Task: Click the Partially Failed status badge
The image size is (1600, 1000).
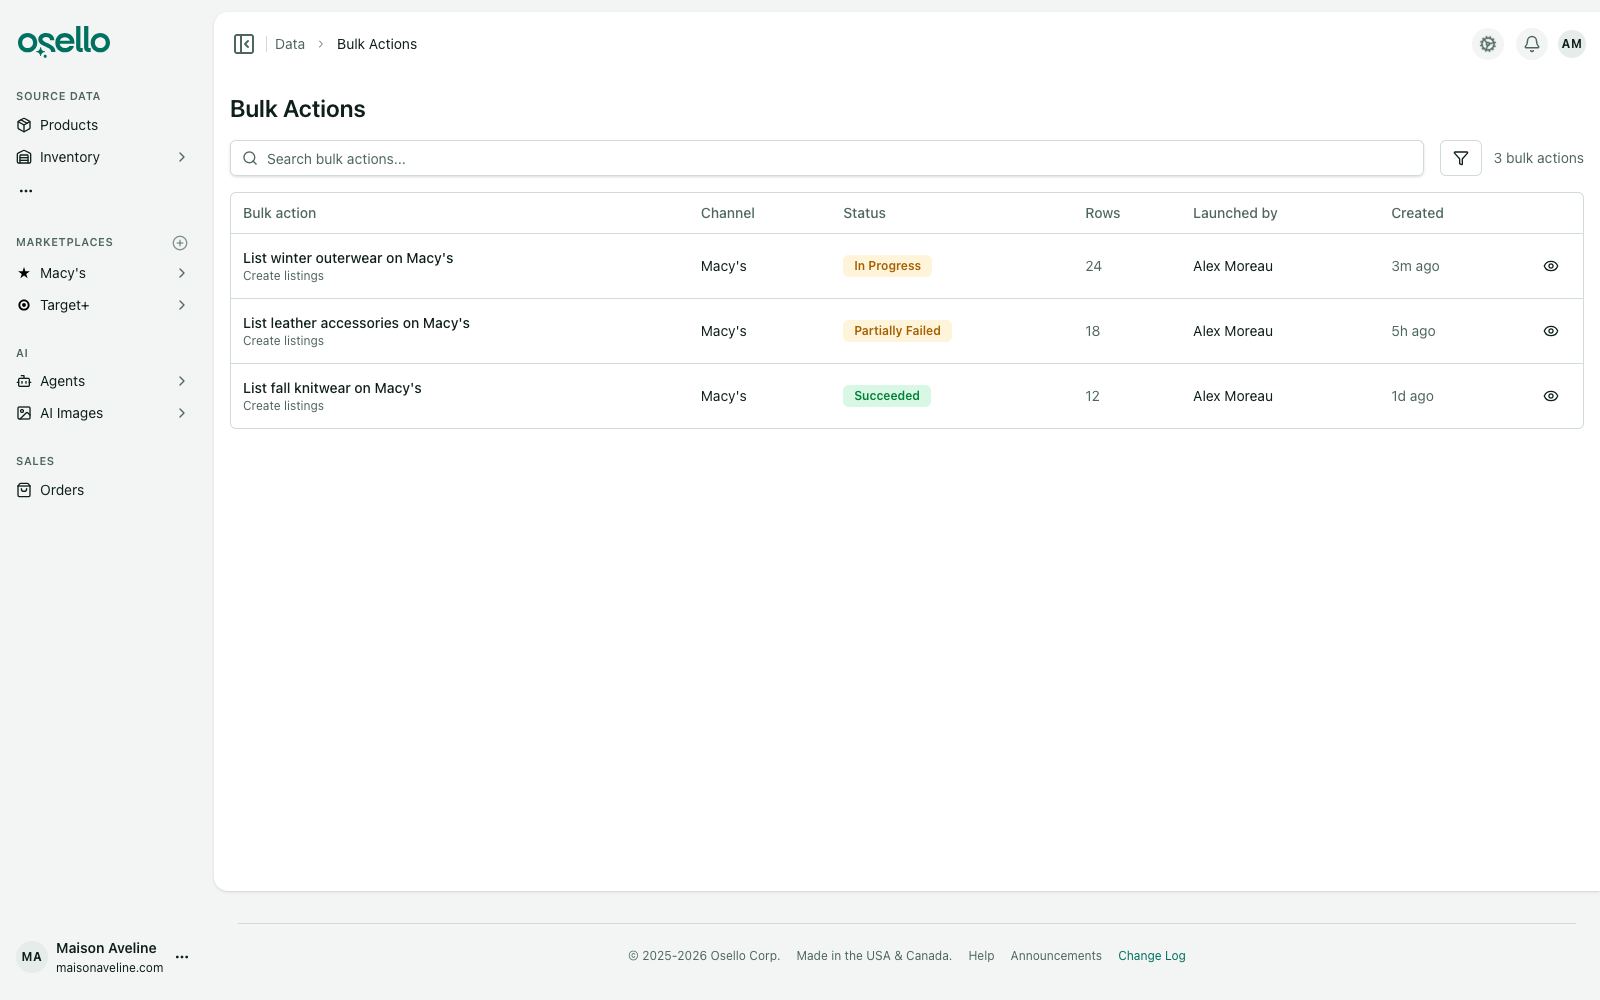Action: coord(897,331)
